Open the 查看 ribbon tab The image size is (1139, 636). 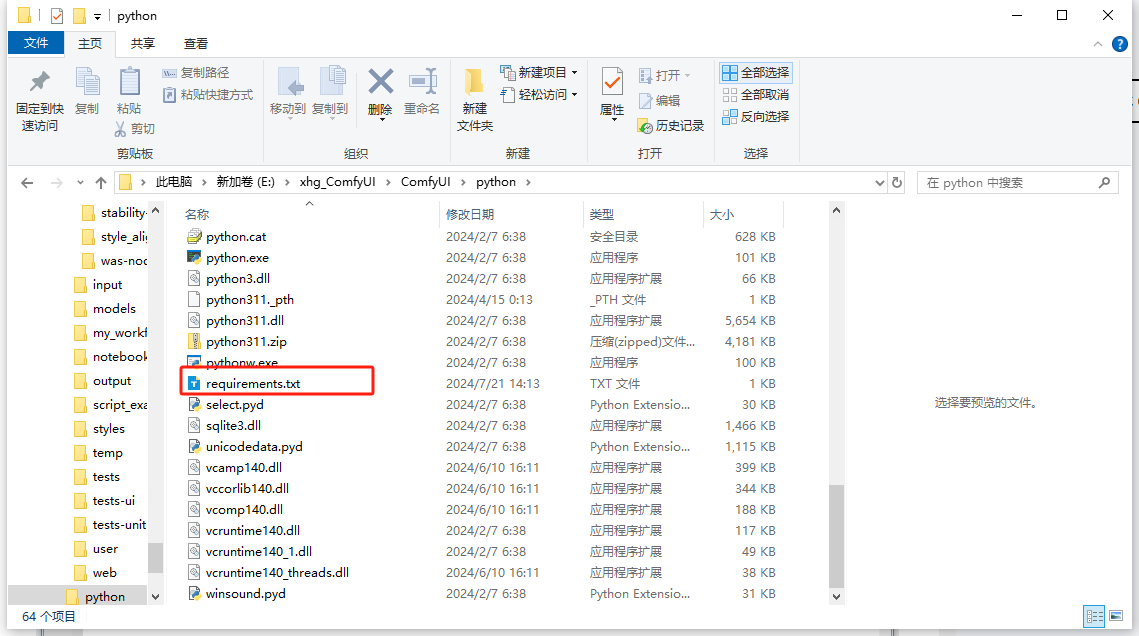click(196, 44)
